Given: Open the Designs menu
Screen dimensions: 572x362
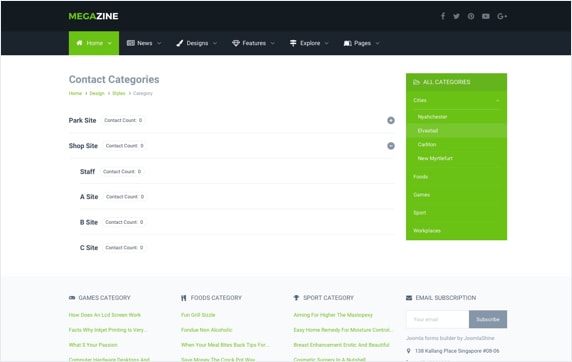Looking at the screenshot, I should pos(197,43).
